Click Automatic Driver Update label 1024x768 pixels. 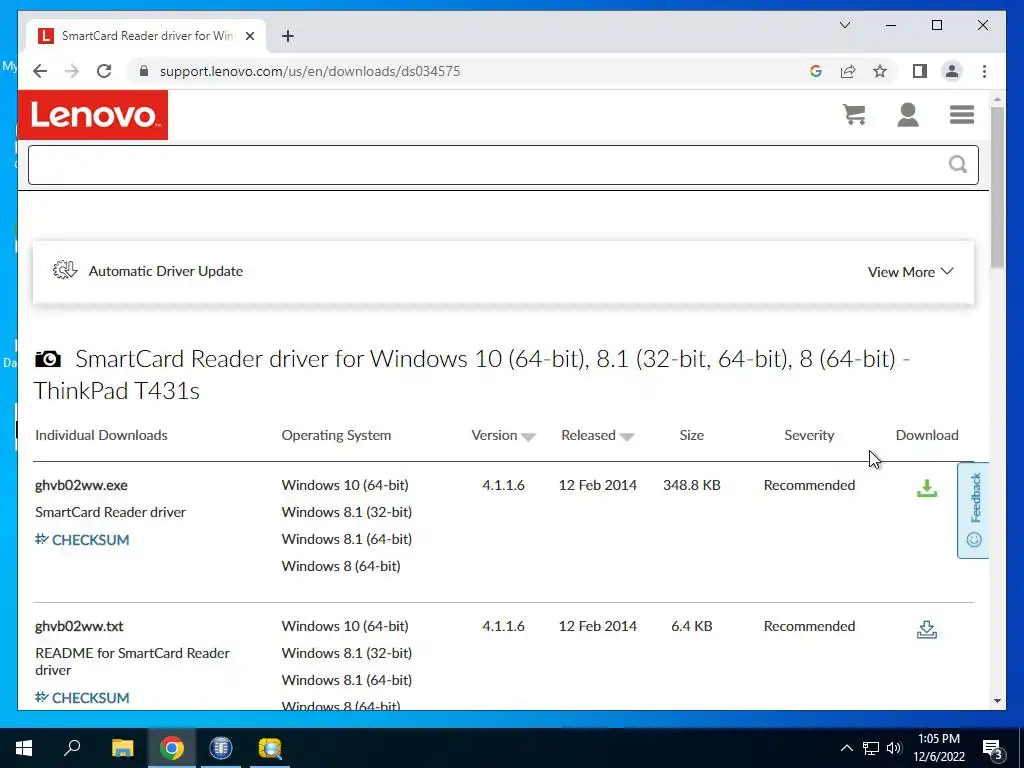click(166, 271)
